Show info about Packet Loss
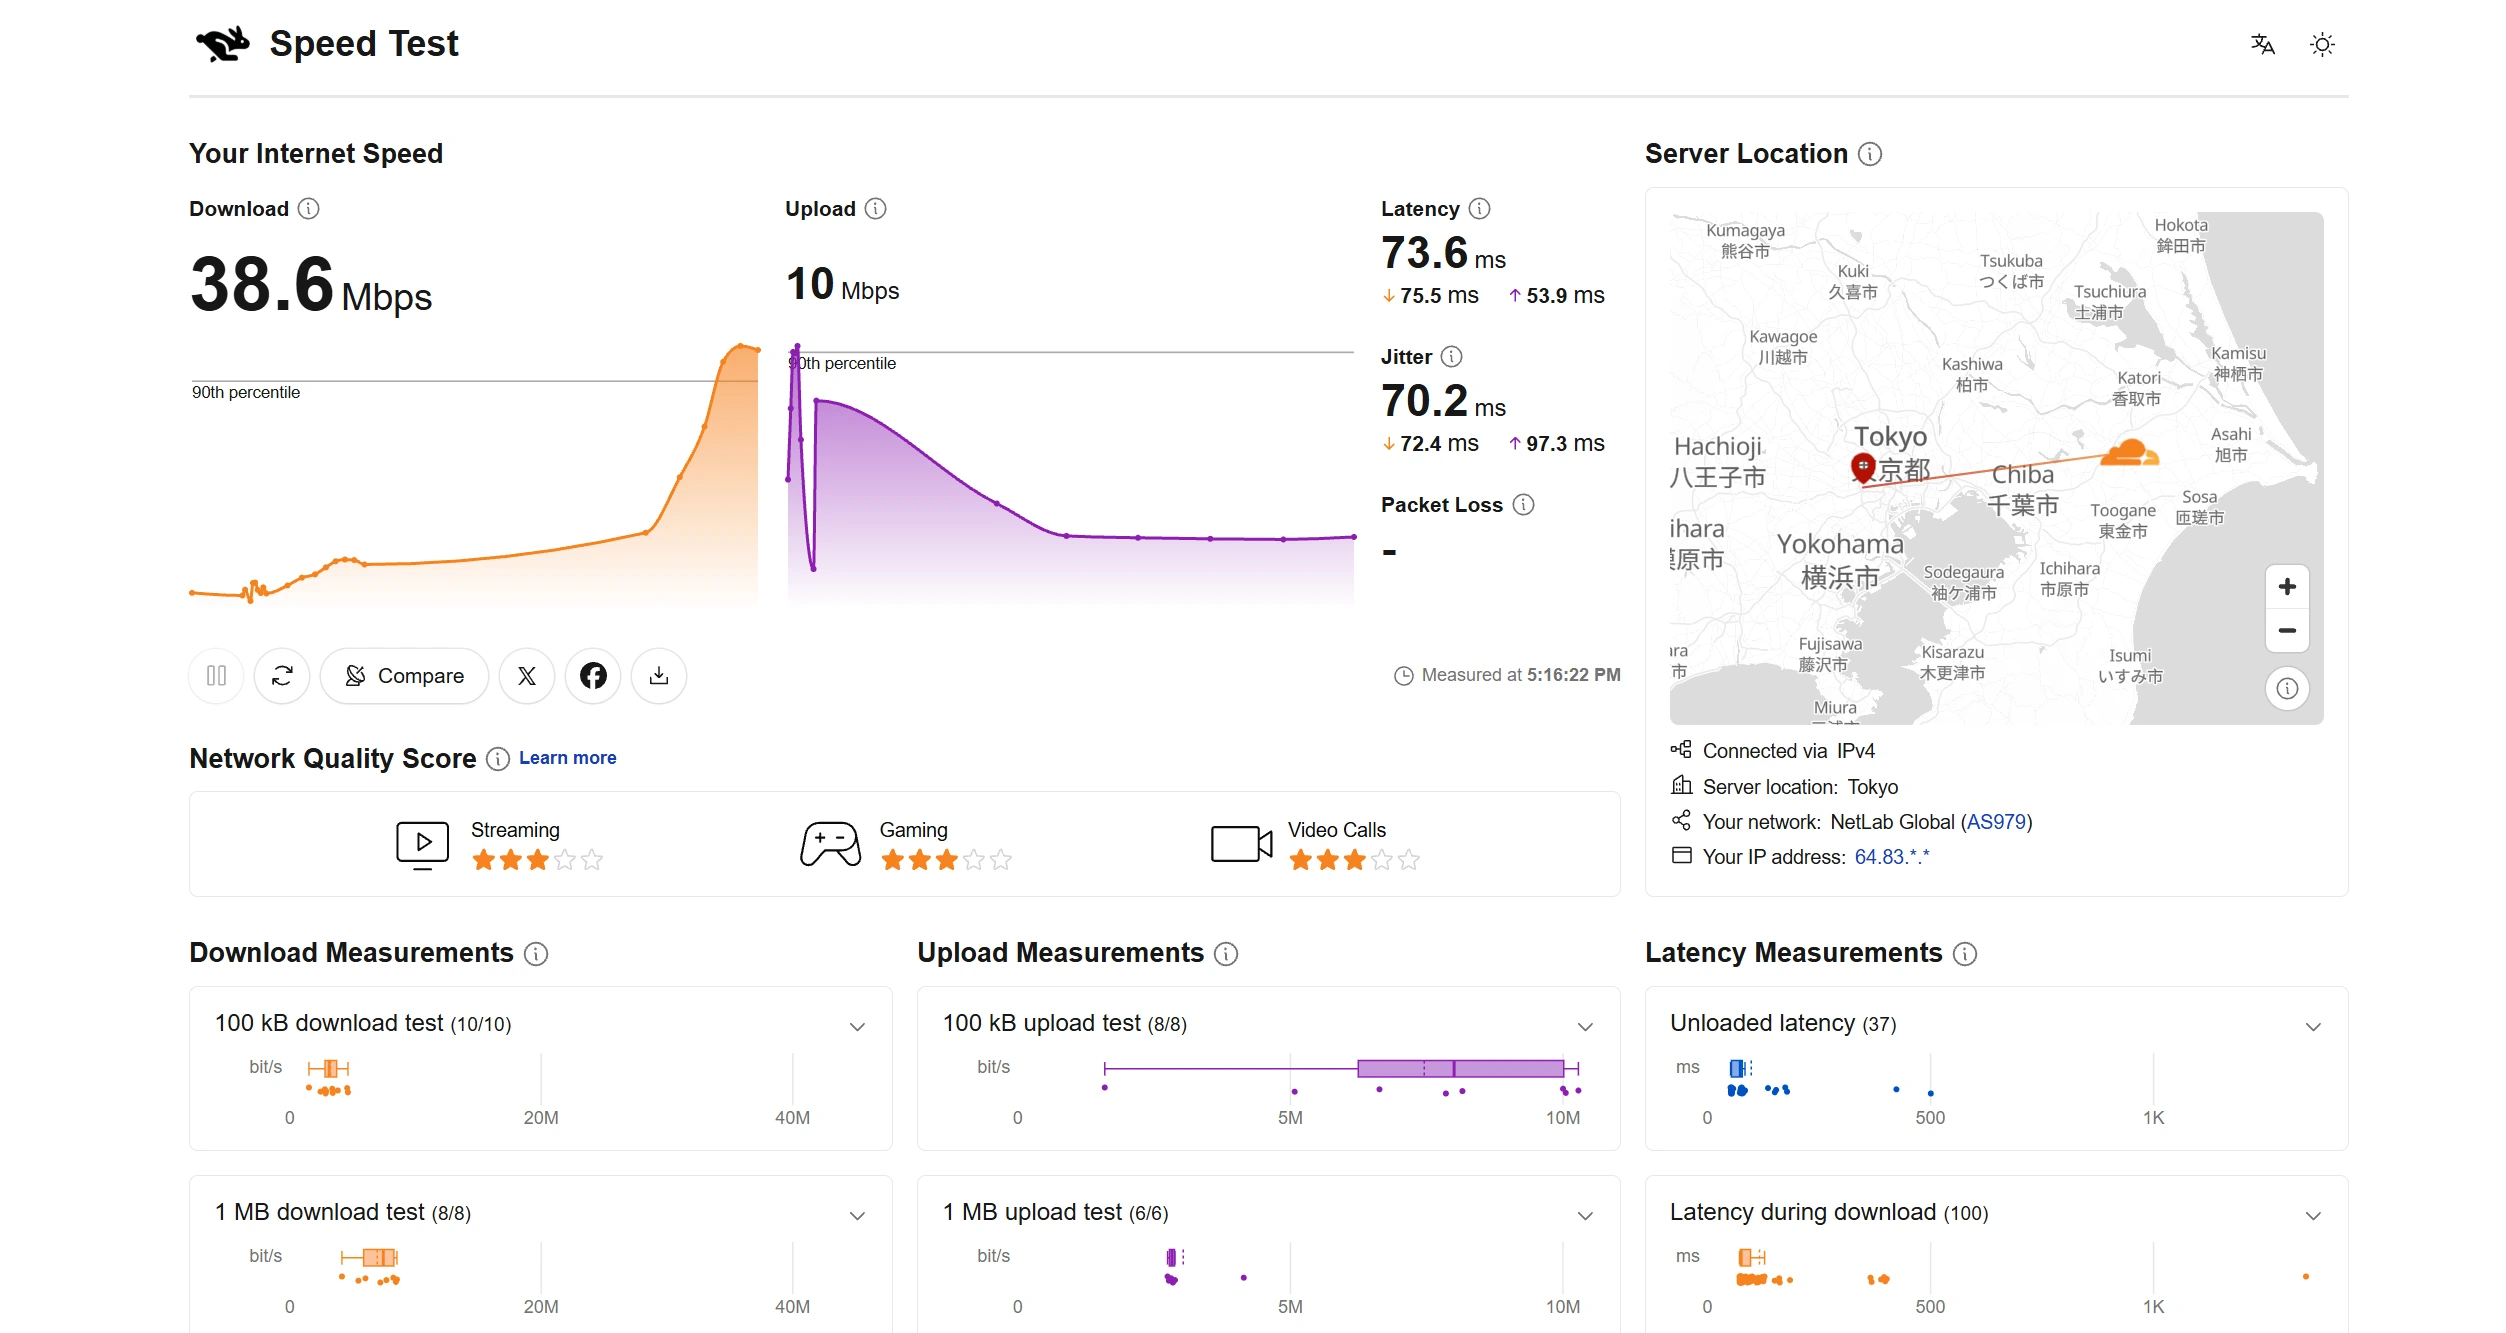The height and width of the screenshot is (1333, 2506). coord(1523,504)
